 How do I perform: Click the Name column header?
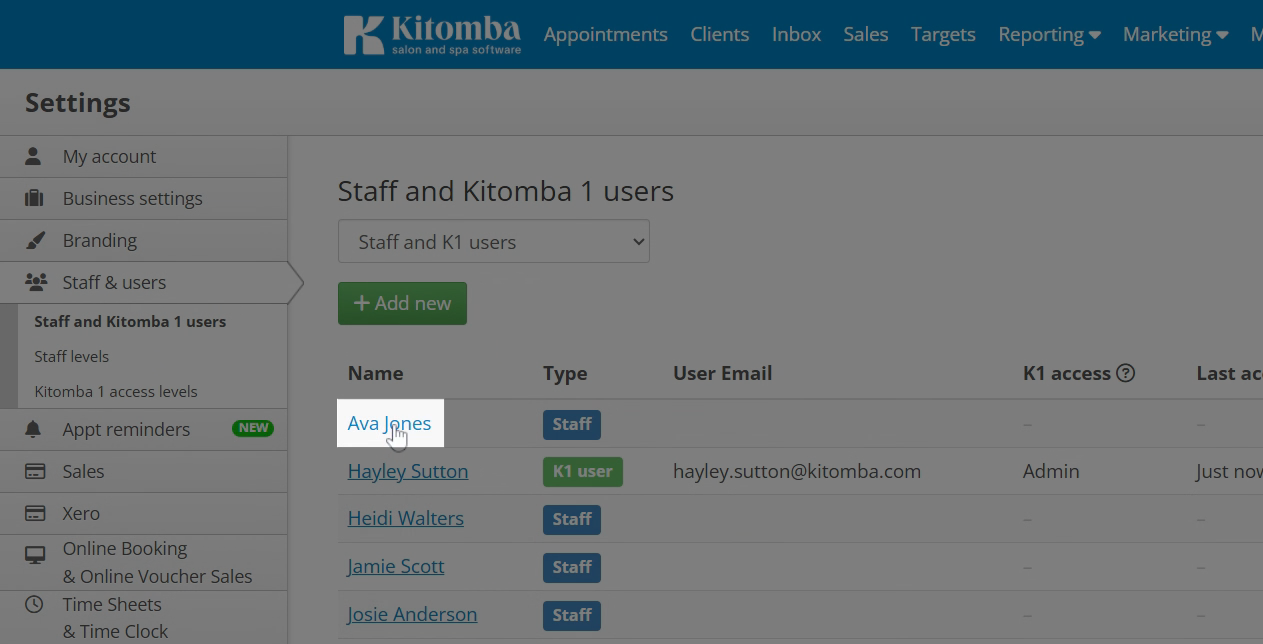pyautogui.click(x=375, y=373)
